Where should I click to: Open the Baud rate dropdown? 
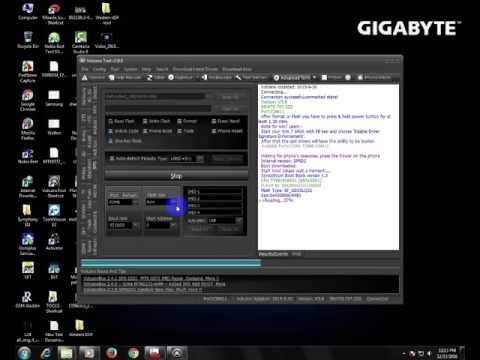click(124, 226)
